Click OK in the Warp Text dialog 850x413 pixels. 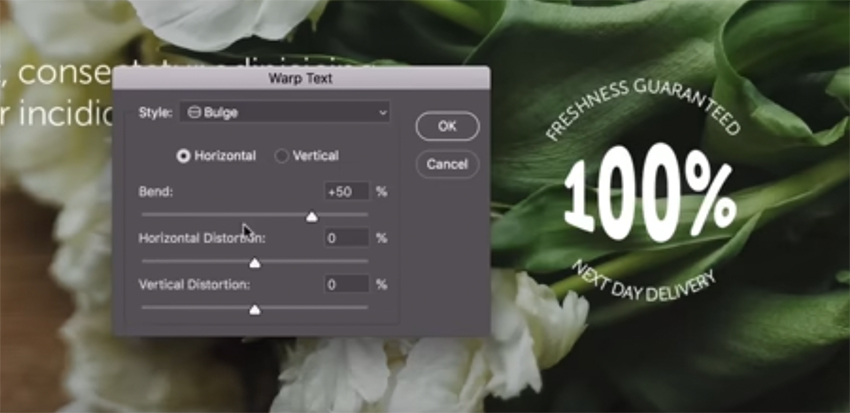click(447, 126)
